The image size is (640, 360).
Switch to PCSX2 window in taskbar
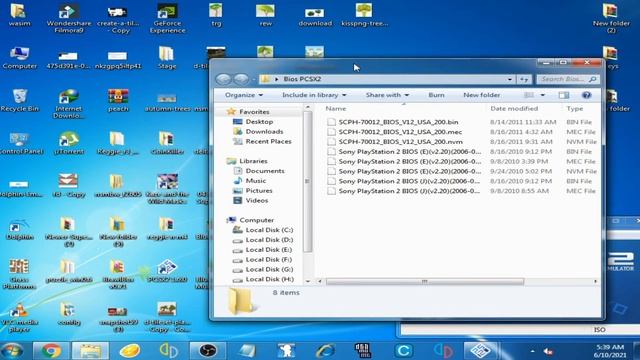click(x=480, y=351)
